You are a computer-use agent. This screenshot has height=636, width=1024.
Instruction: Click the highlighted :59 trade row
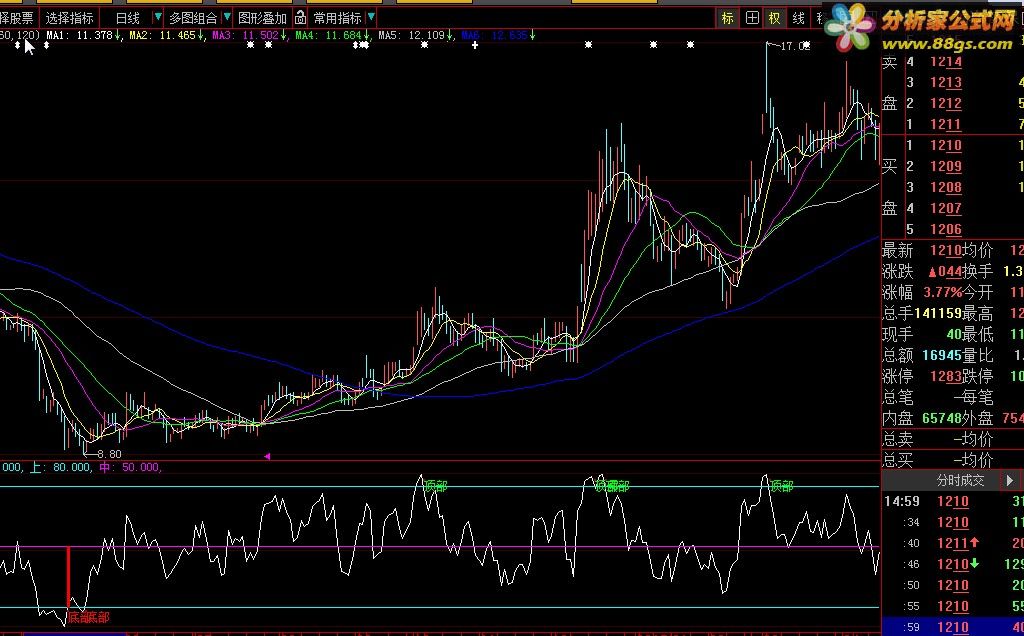tap(953, 627)
